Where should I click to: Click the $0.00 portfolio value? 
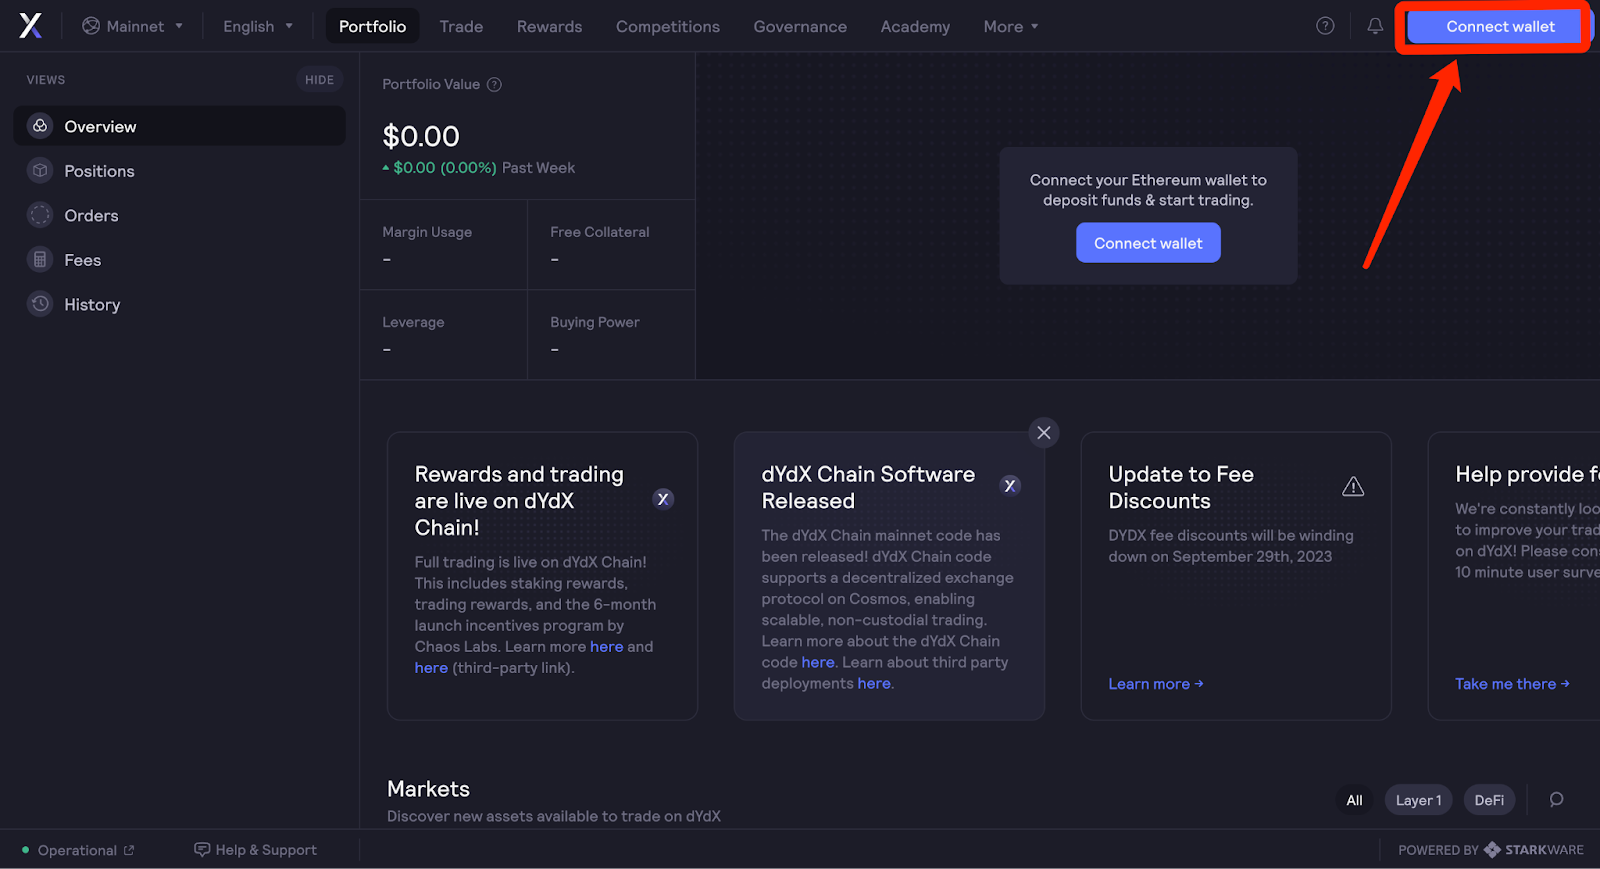(421, 136)
